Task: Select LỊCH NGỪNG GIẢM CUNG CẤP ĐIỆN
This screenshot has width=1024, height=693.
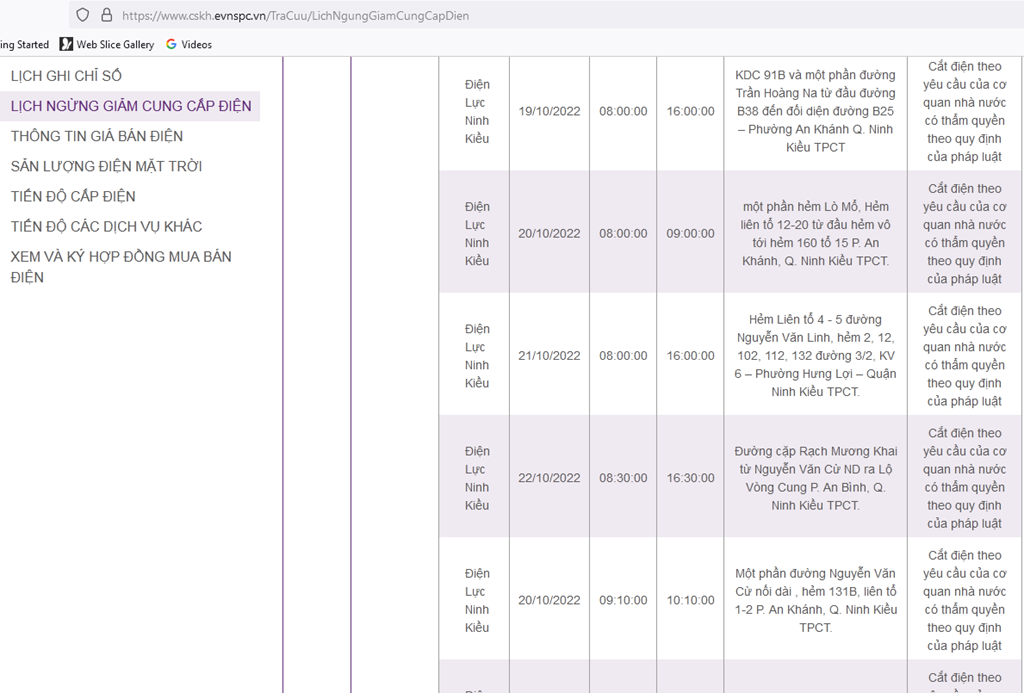Action: pyautogui.click(x=131, y=106)
